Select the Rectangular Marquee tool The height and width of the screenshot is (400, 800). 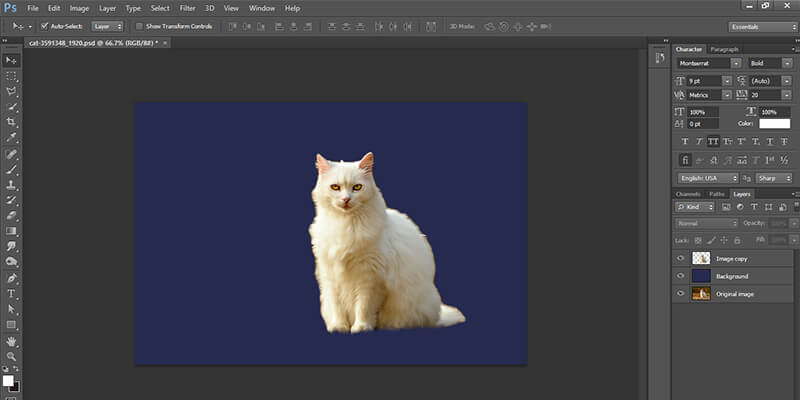11,76
